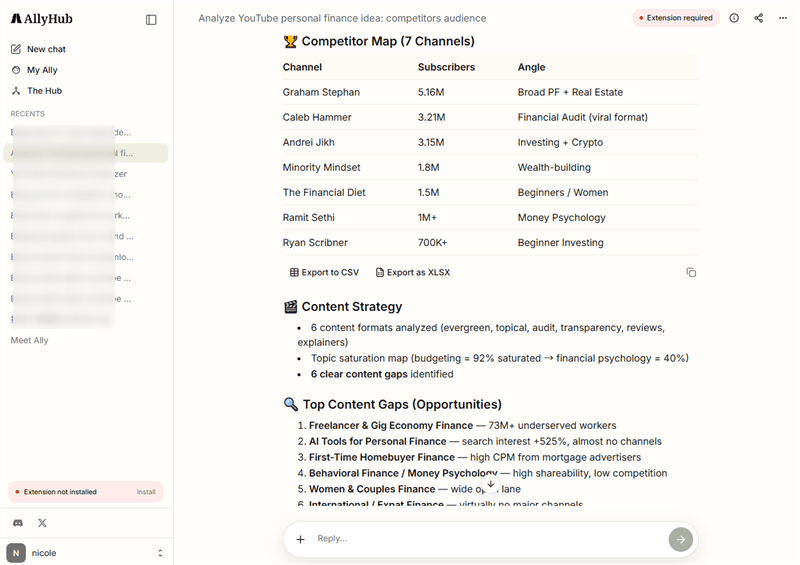Screen dimensions: 800x565
Task: Click the nicole avatar N
Action: 16,553
